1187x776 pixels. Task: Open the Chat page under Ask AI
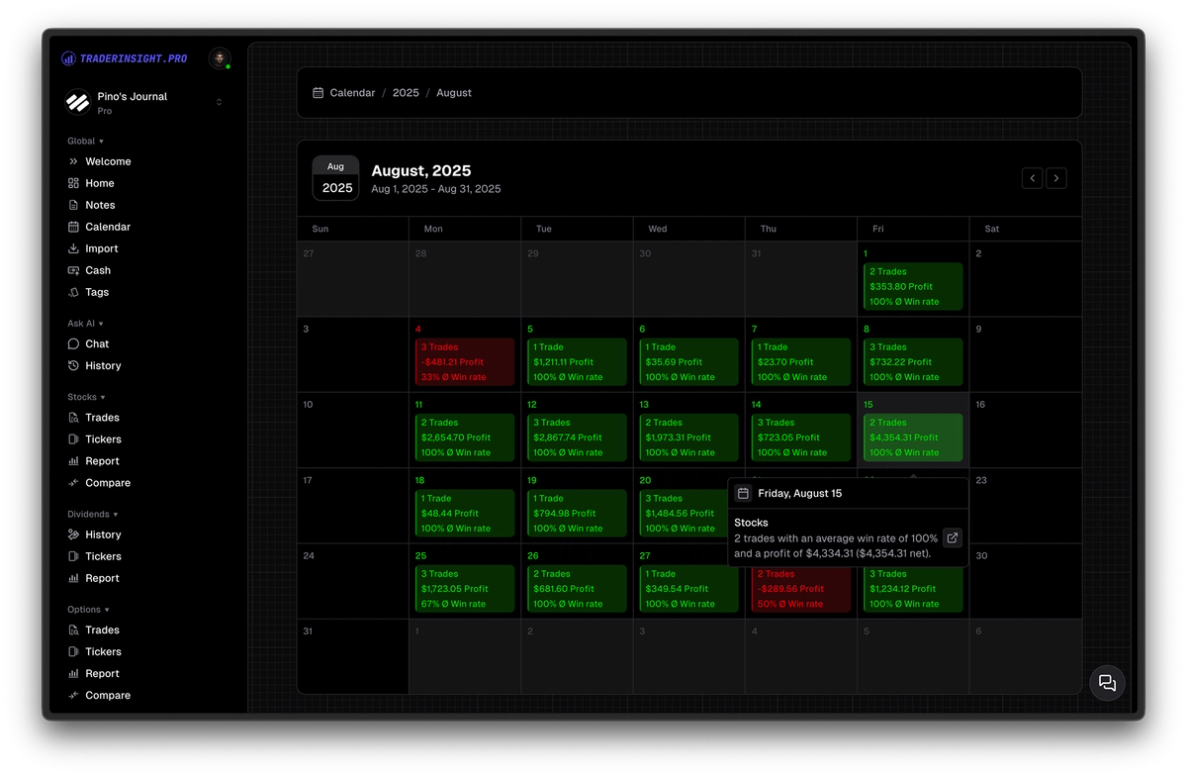(96, 344)
